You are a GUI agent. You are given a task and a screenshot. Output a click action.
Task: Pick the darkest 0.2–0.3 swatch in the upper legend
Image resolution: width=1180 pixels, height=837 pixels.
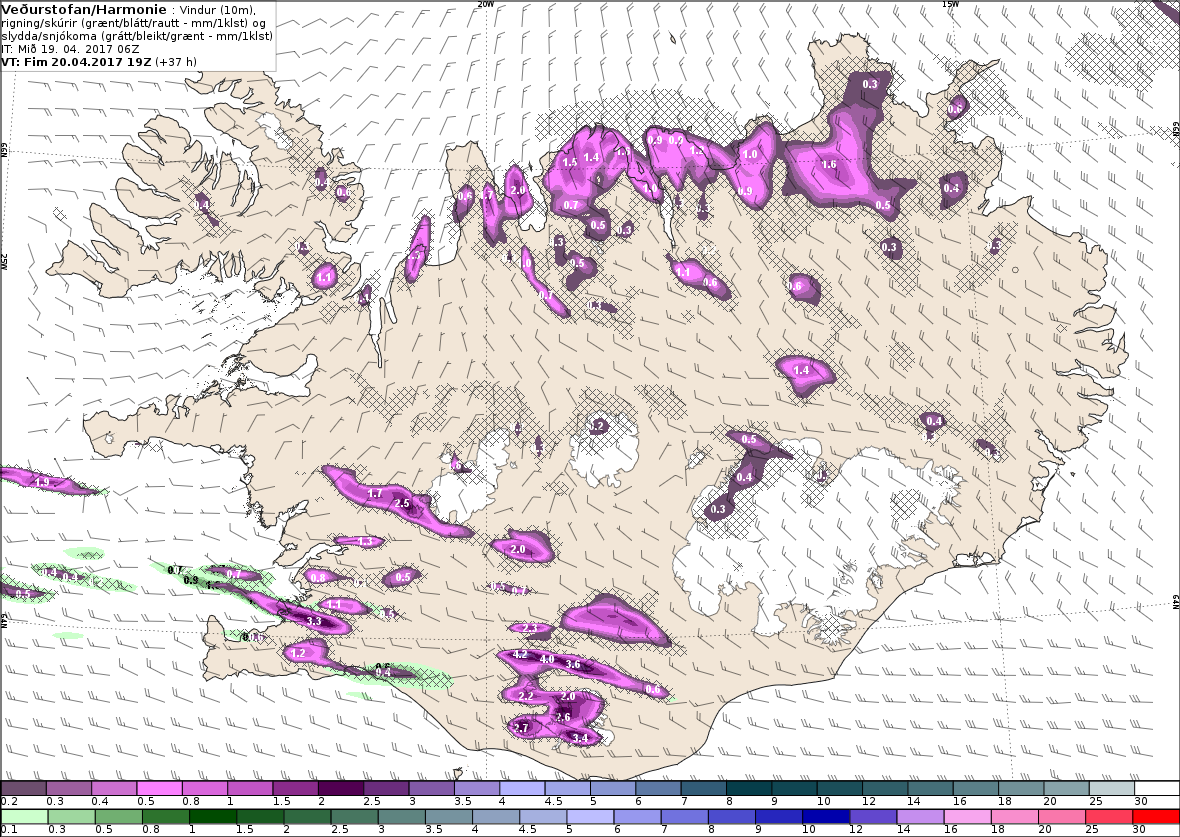(23, 789)
